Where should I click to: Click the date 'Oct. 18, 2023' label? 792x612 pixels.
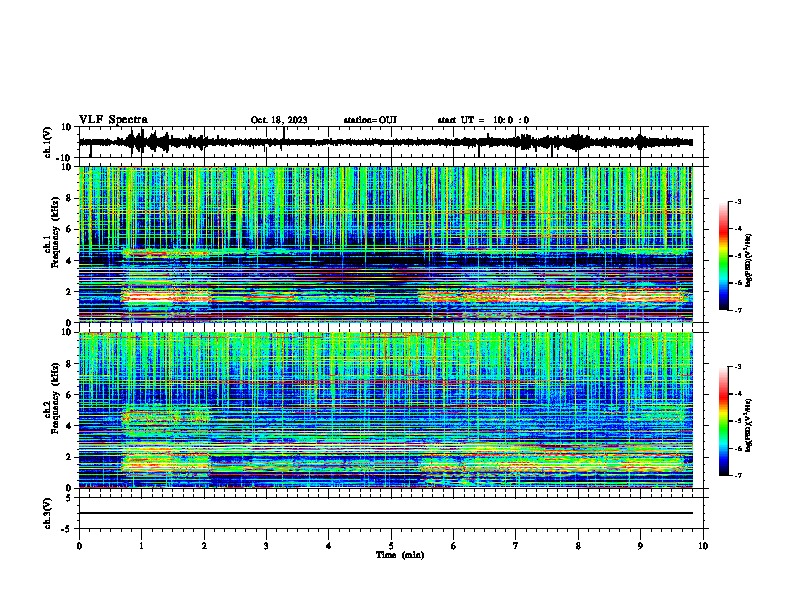click(279, 120)
